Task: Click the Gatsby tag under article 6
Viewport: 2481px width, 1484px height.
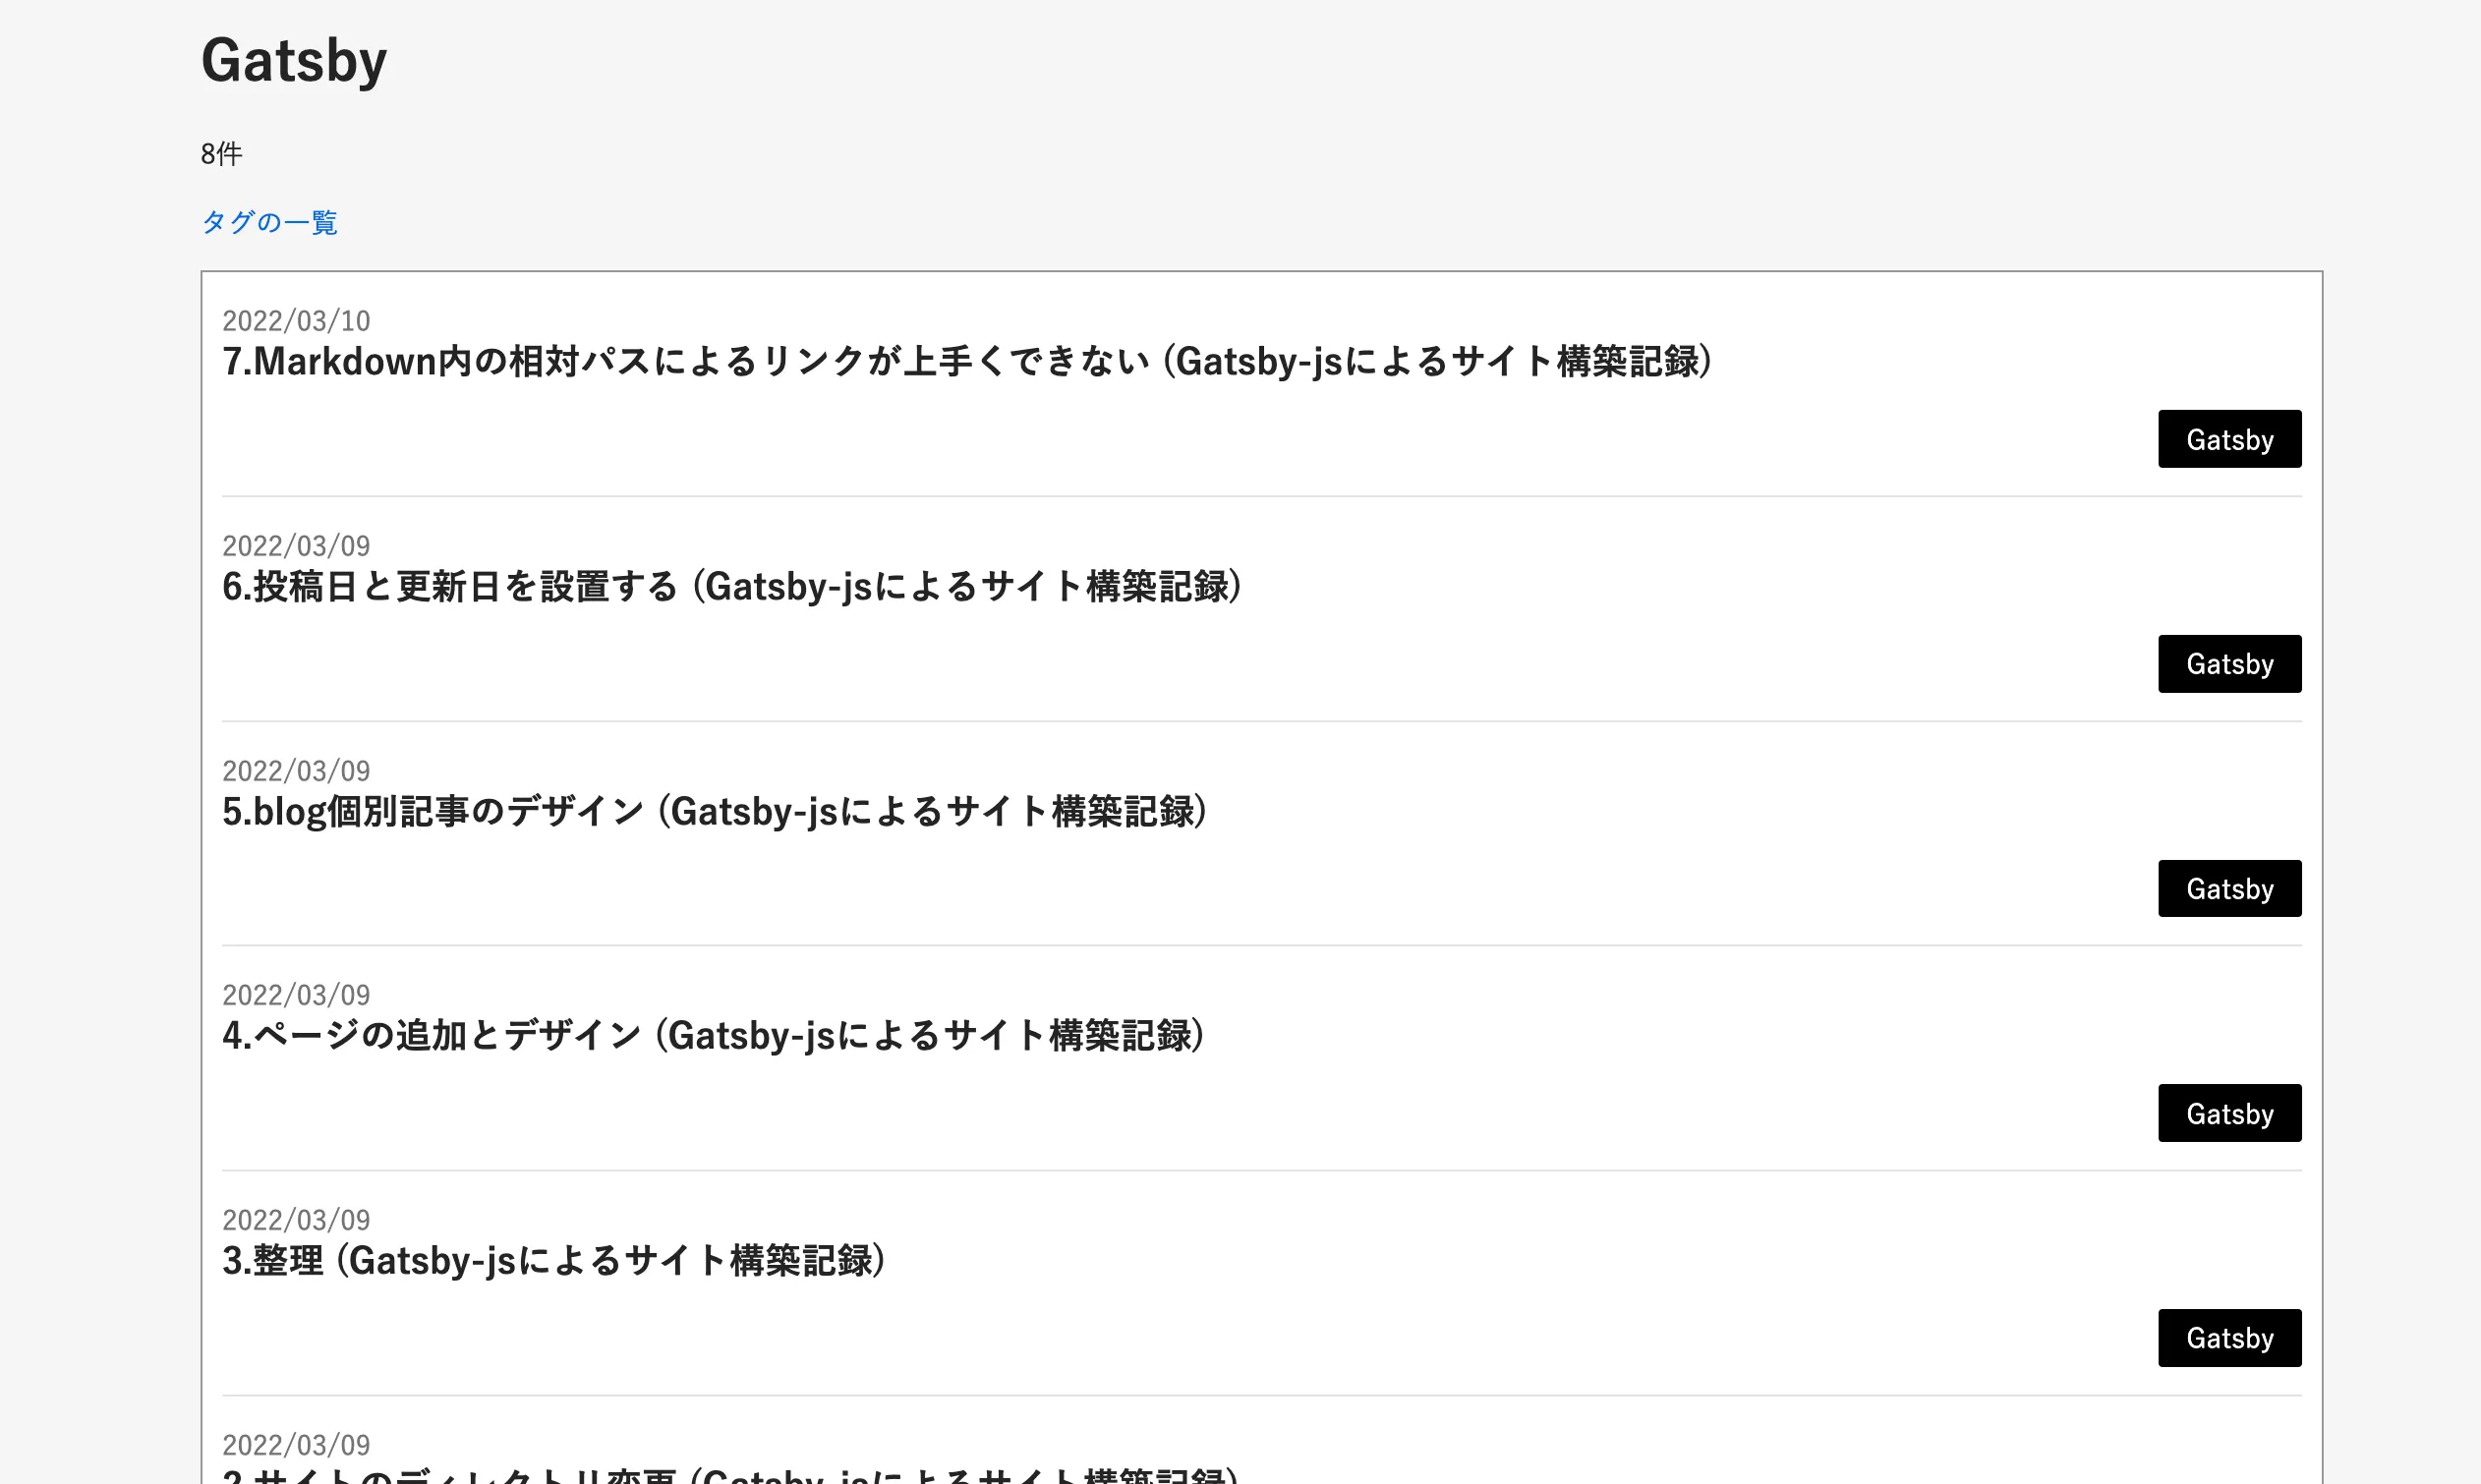Action: pos(2229,663)
